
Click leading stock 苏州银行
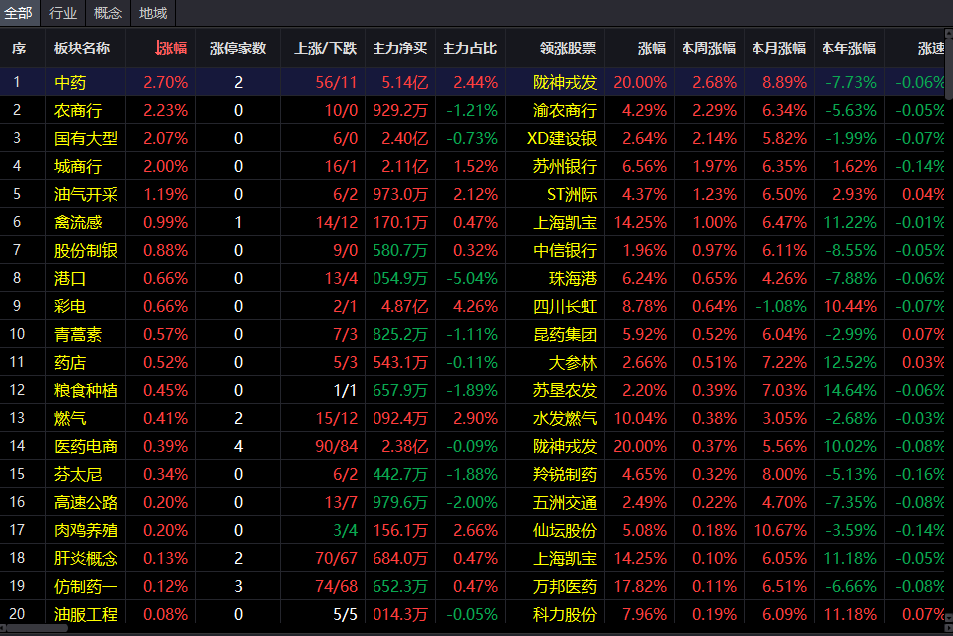coord(565,167)
